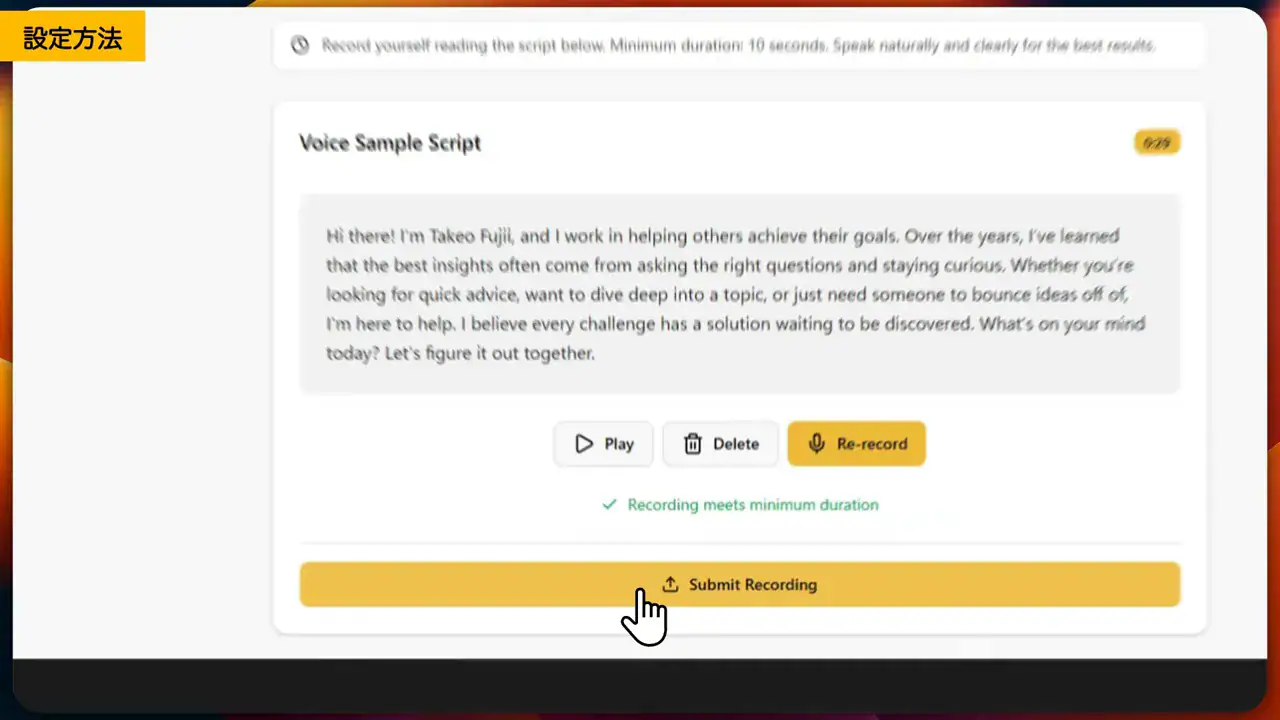Click the "Recording meets minimum duration" message
Screen dimensions: 1280x720
click(x=752, y=505)
